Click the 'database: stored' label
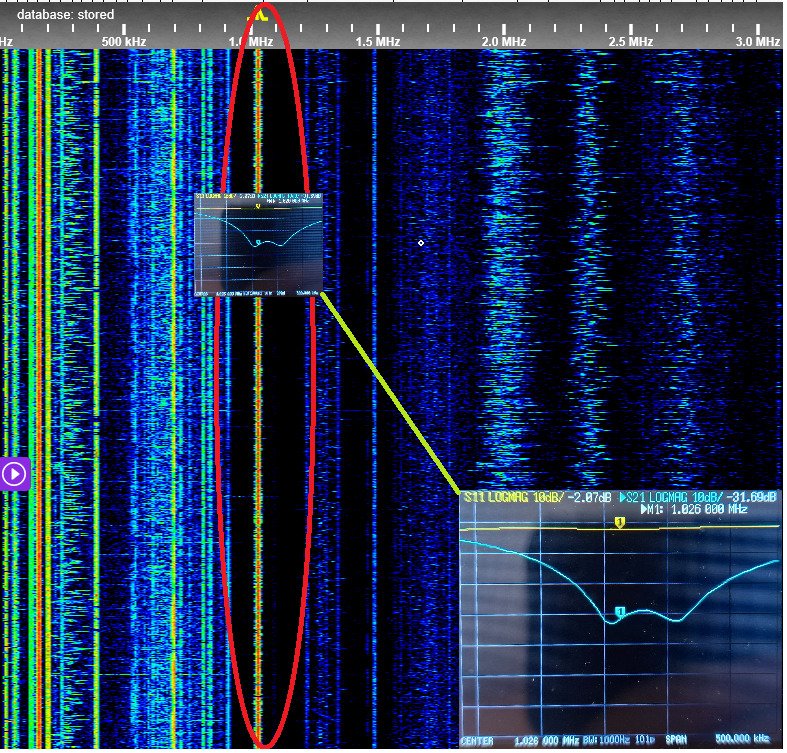 point(65,15)
